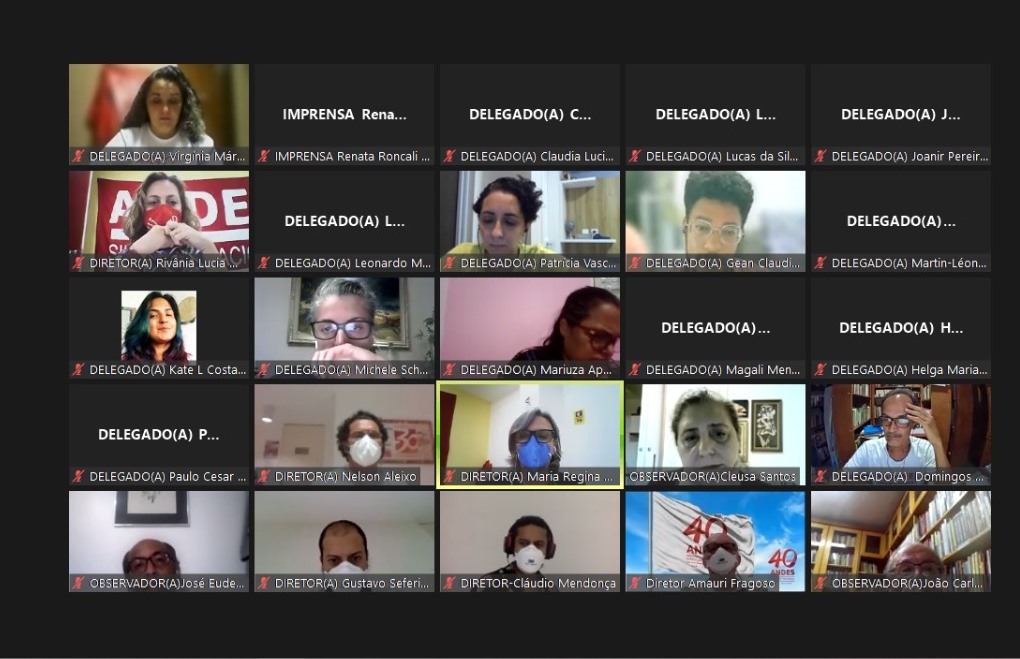Click Kate L Costa profile picture
Image resolution: width=1020 pixels, height=659 pixels.
pos(158,325)
